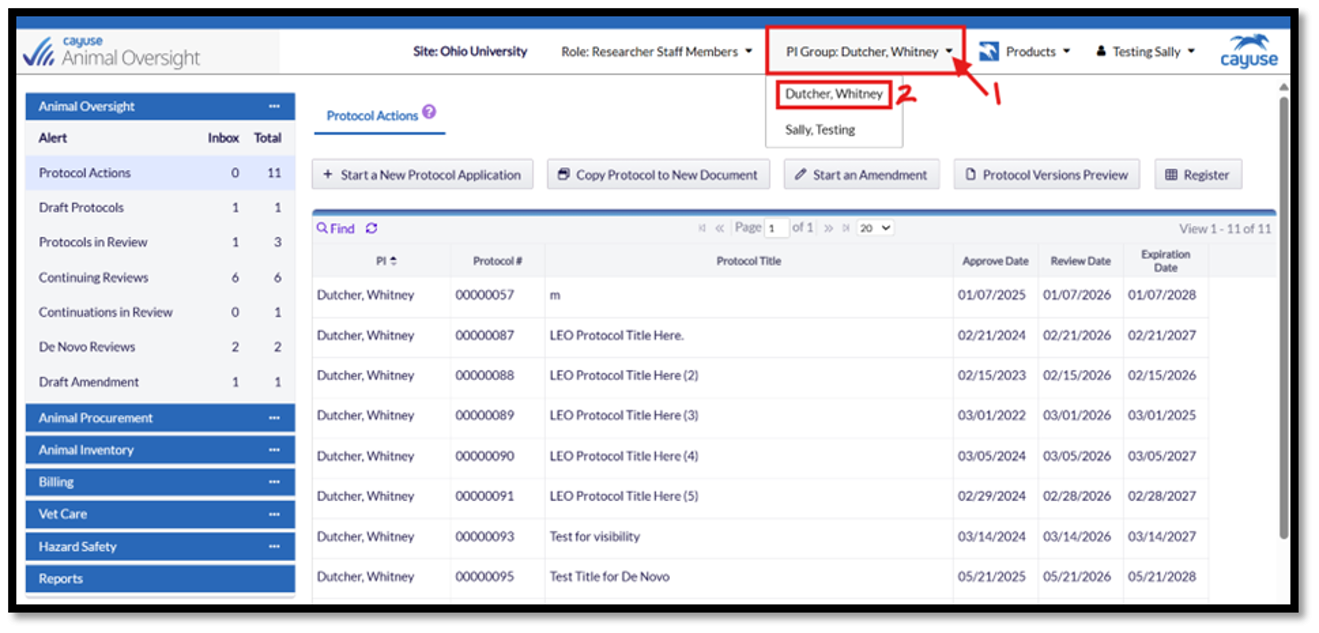
Task: Click the ellipsis icon on Vet Care header
Action: (274, 514)
